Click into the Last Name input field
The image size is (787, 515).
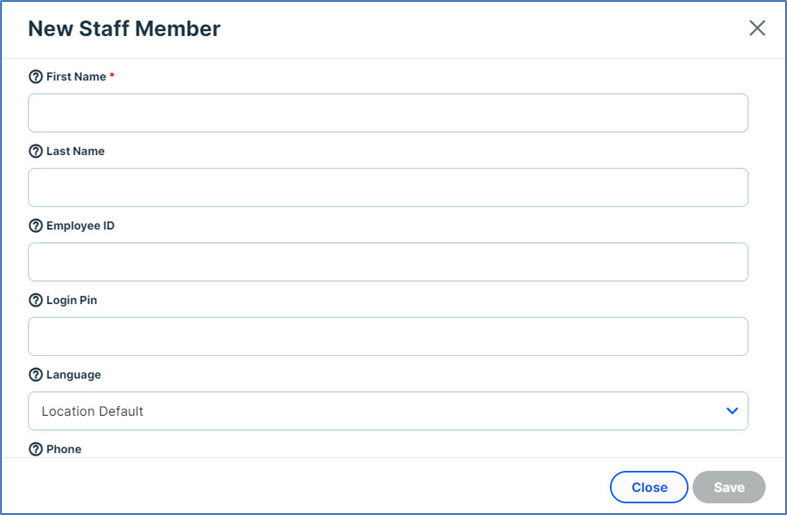(x=388, y=187)
